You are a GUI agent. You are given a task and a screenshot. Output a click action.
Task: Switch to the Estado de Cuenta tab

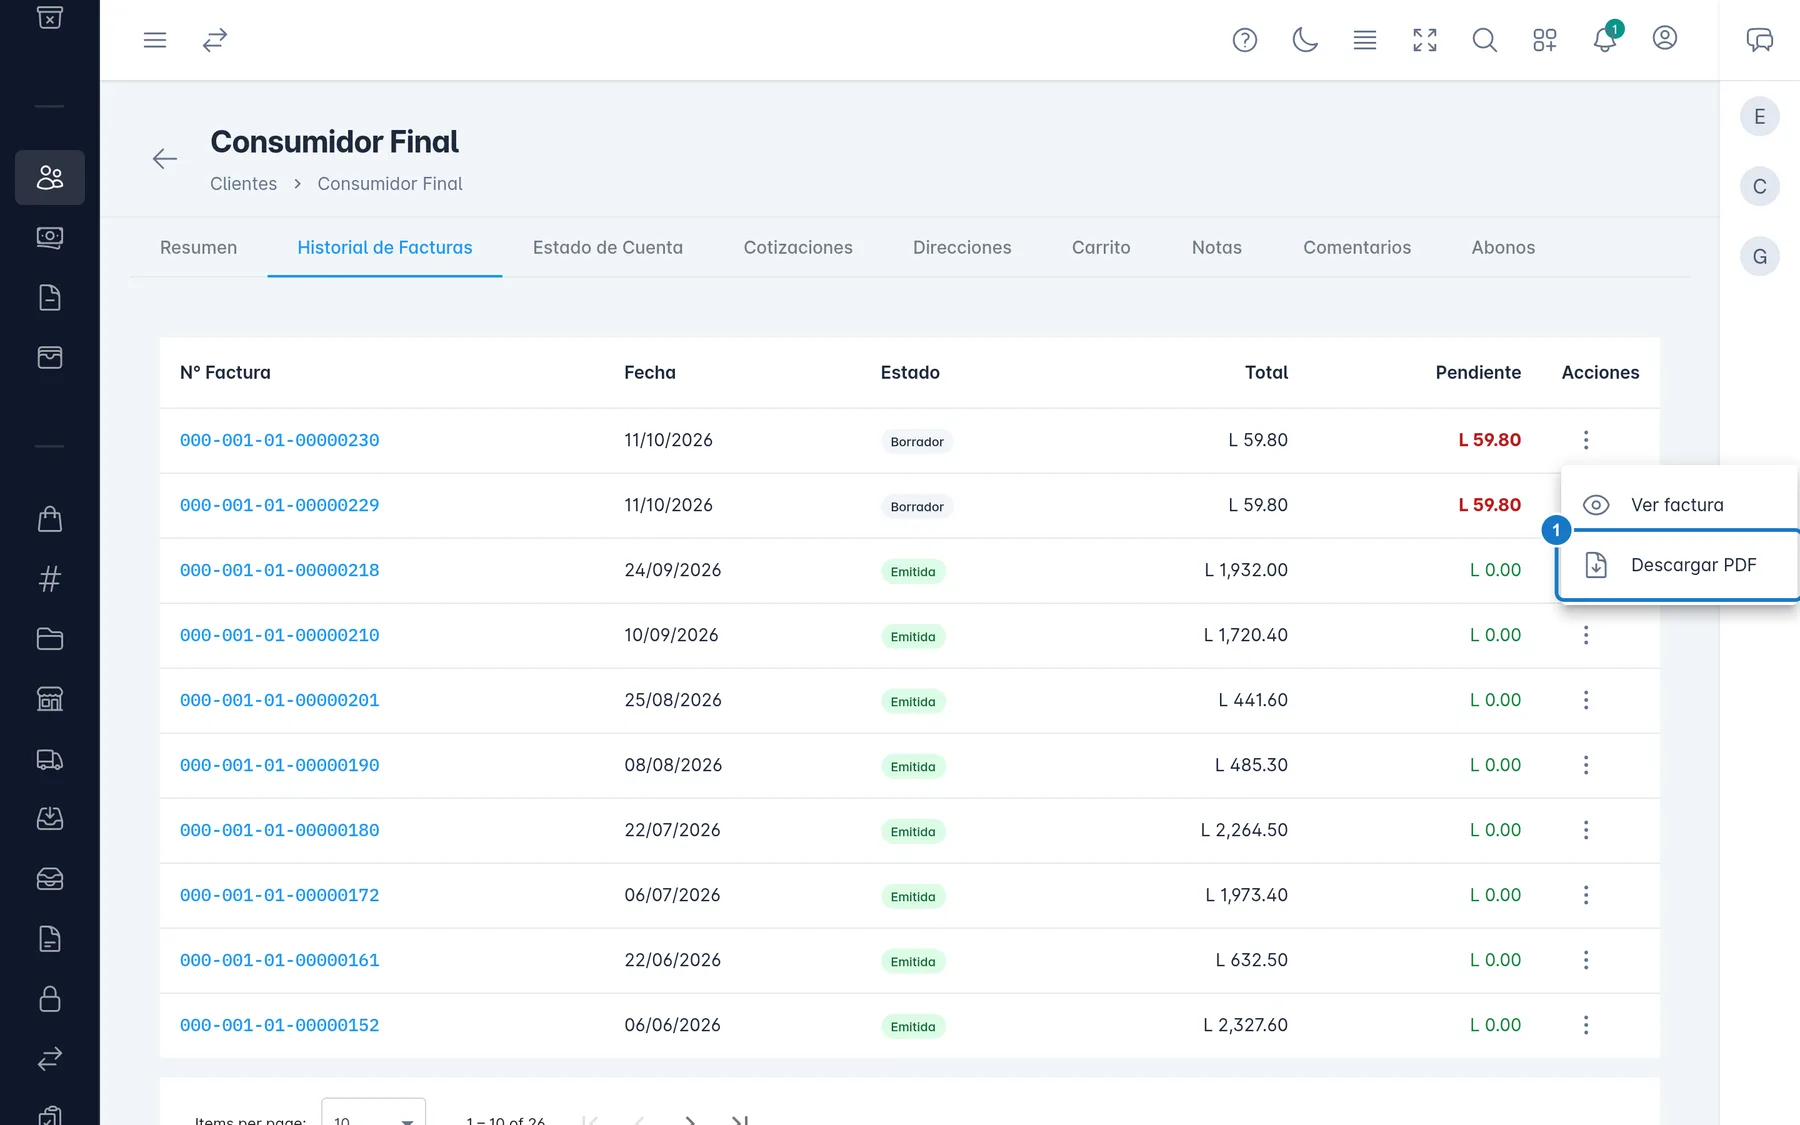(608, 247)
